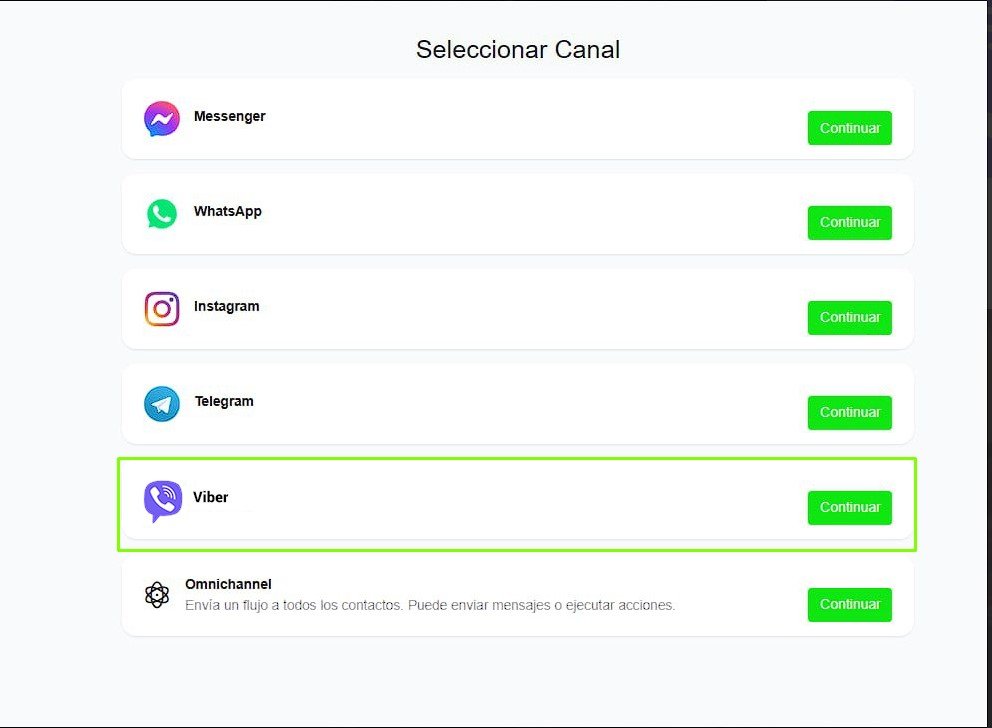Click the Omnichannel description text

(x=430, y=605)
